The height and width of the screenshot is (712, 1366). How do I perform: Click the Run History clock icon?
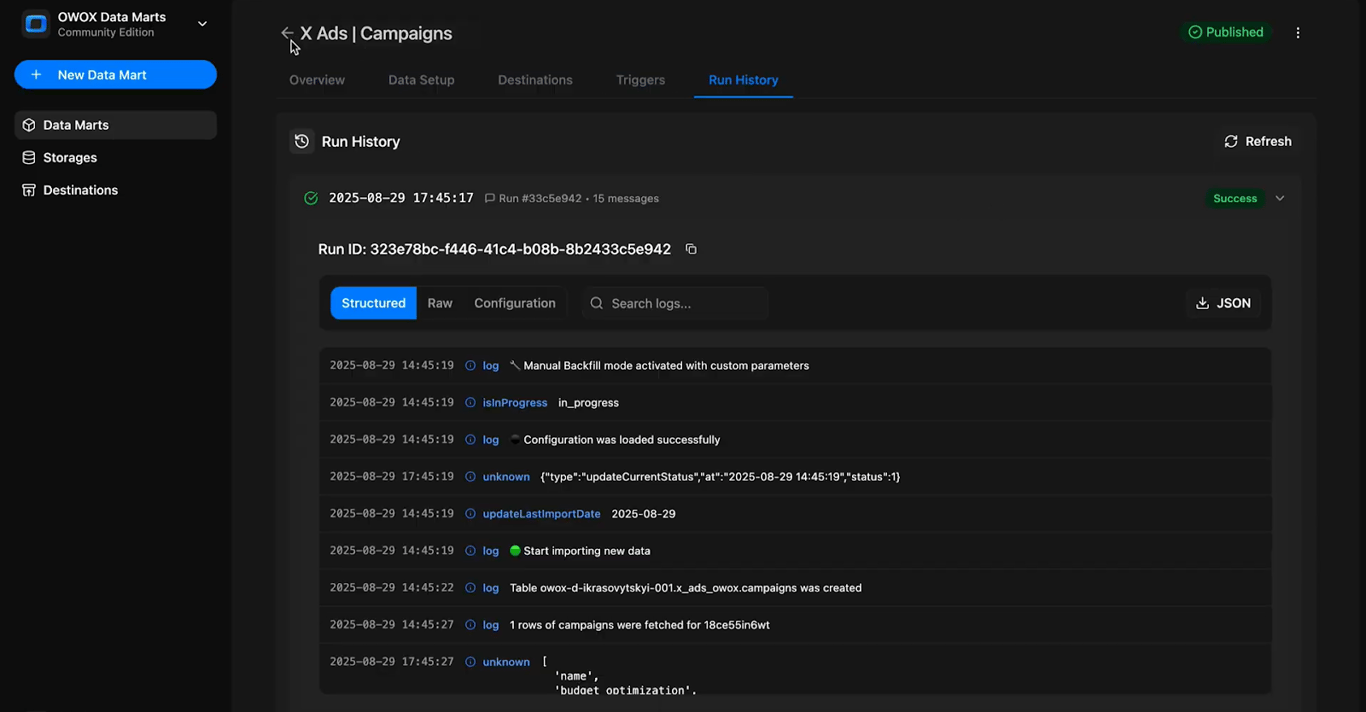point(301,141)
